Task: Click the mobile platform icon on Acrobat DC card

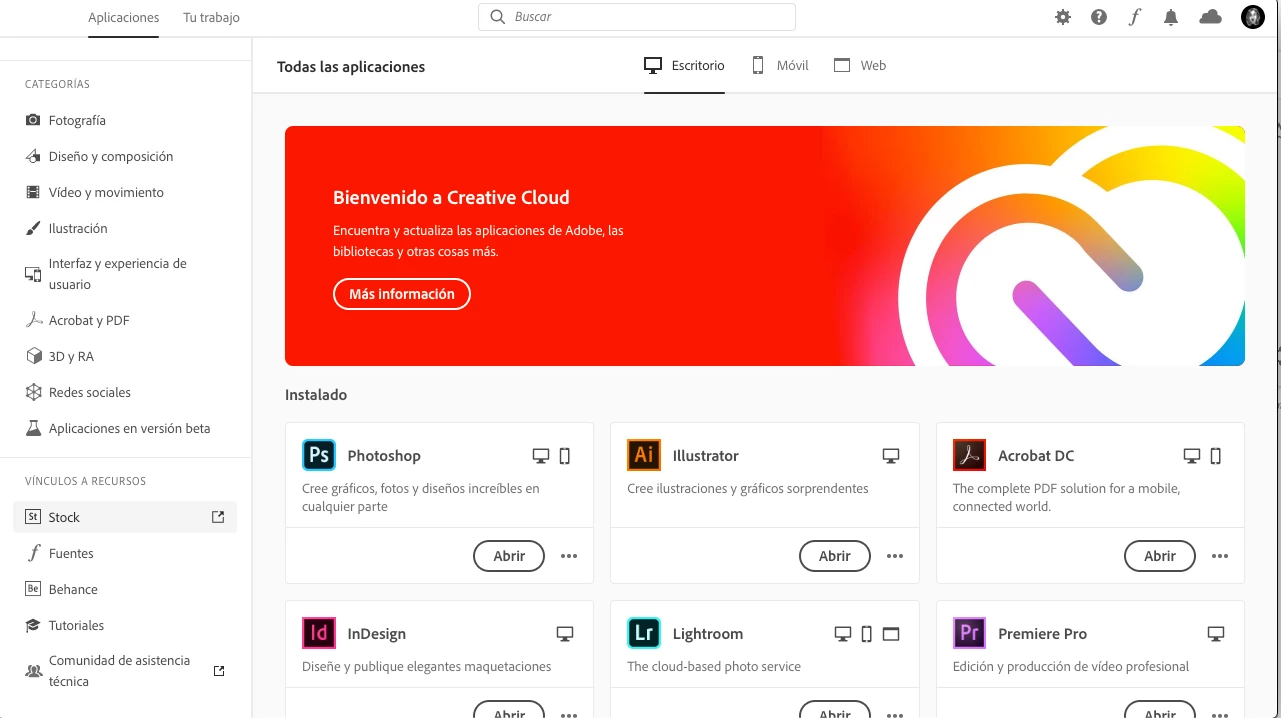Action: coord(1216,456)
